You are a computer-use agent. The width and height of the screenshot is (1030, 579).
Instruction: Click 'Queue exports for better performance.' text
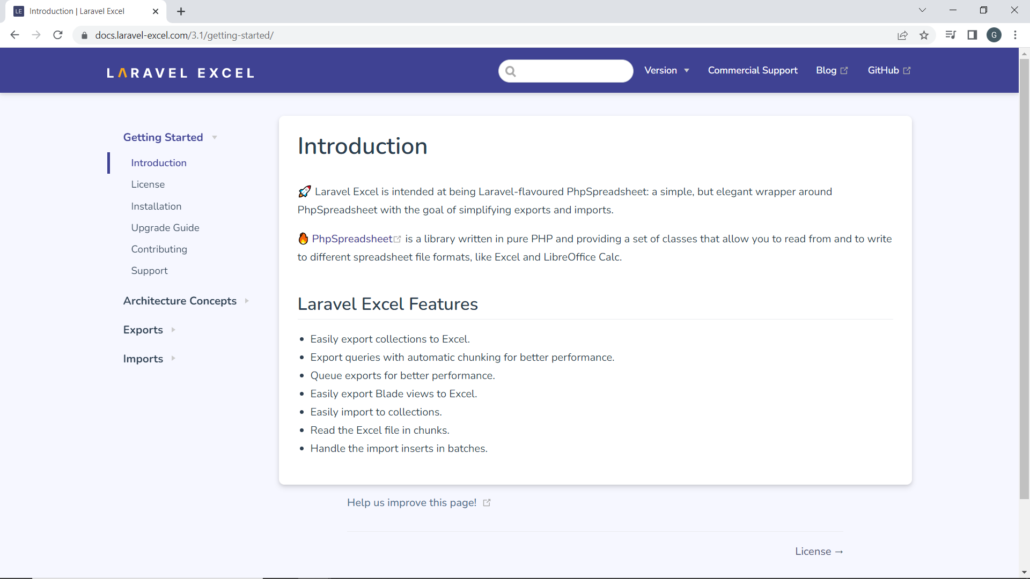(403, 376)
